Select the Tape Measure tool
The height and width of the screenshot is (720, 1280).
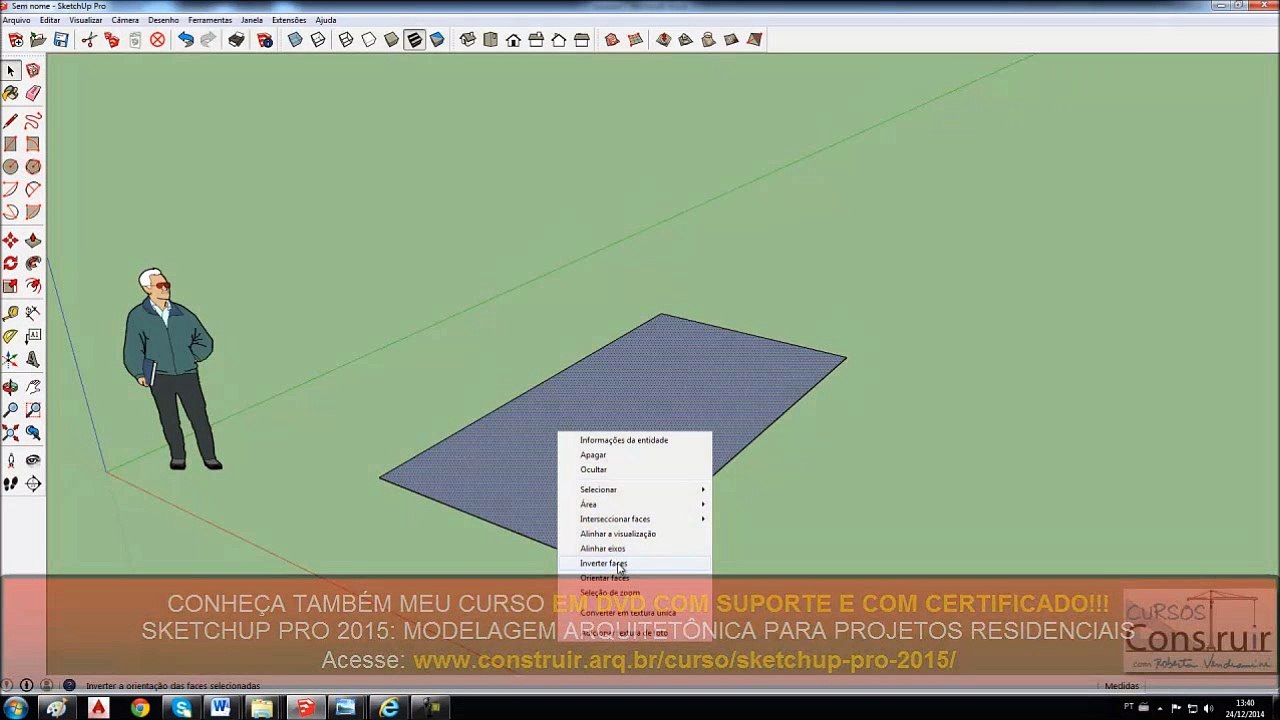[x=11, y=313]
